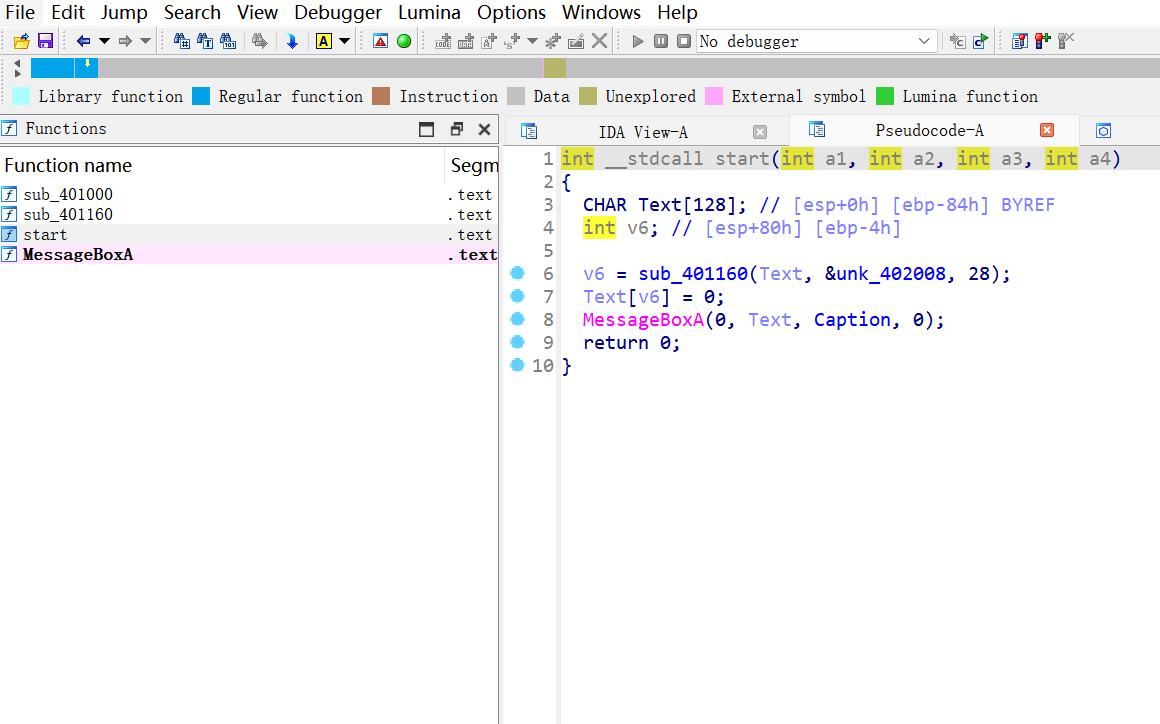Click the green circle toolbar icon
1160x724 pixels.
pyautogui.click(x=404, y=41)
